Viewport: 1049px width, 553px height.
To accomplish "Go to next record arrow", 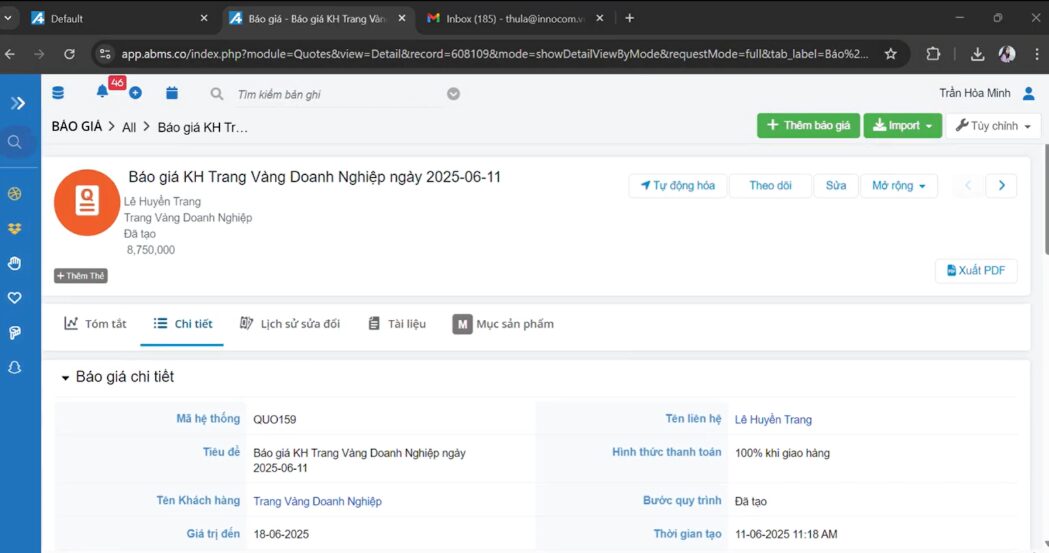I will click(1001, 186).
